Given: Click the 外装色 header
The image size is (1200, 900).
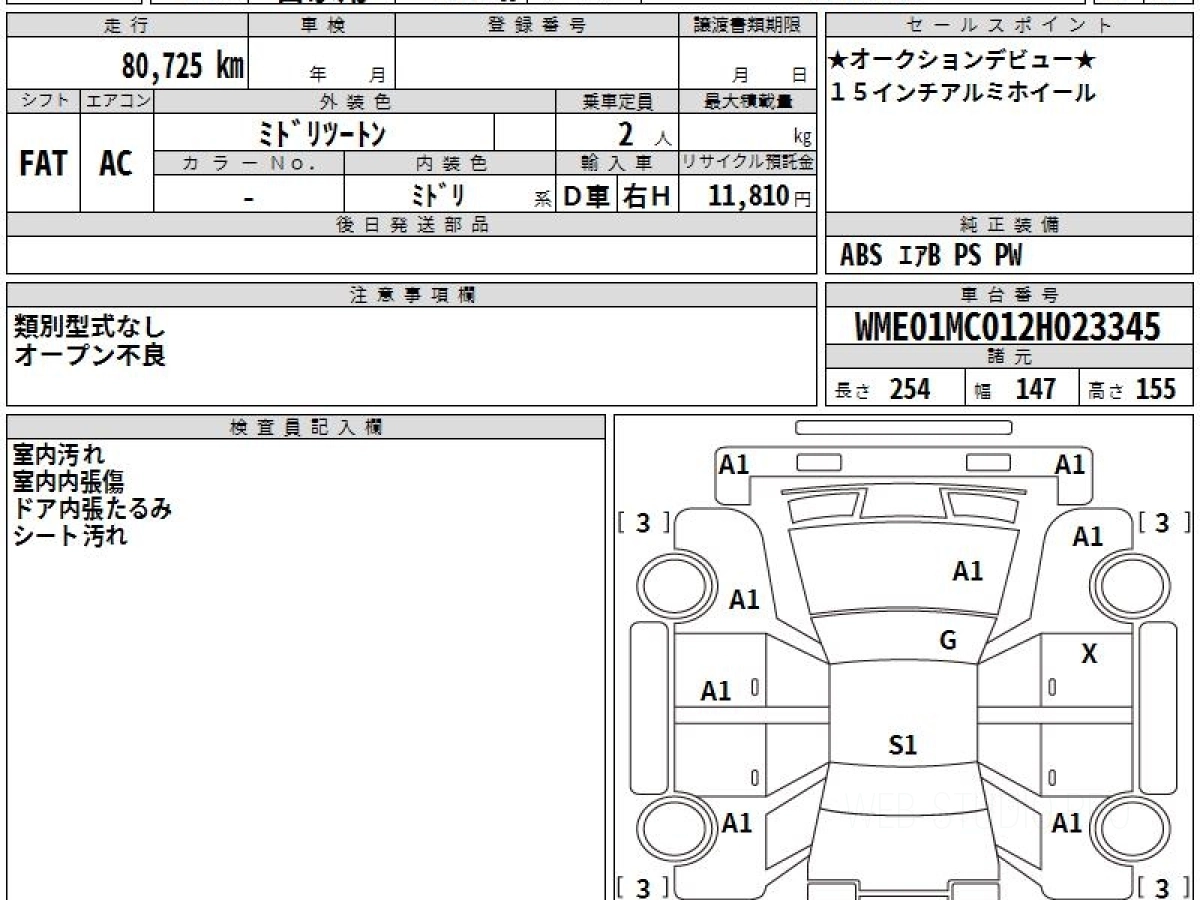Looking at the screenshot, I should 355,101.
